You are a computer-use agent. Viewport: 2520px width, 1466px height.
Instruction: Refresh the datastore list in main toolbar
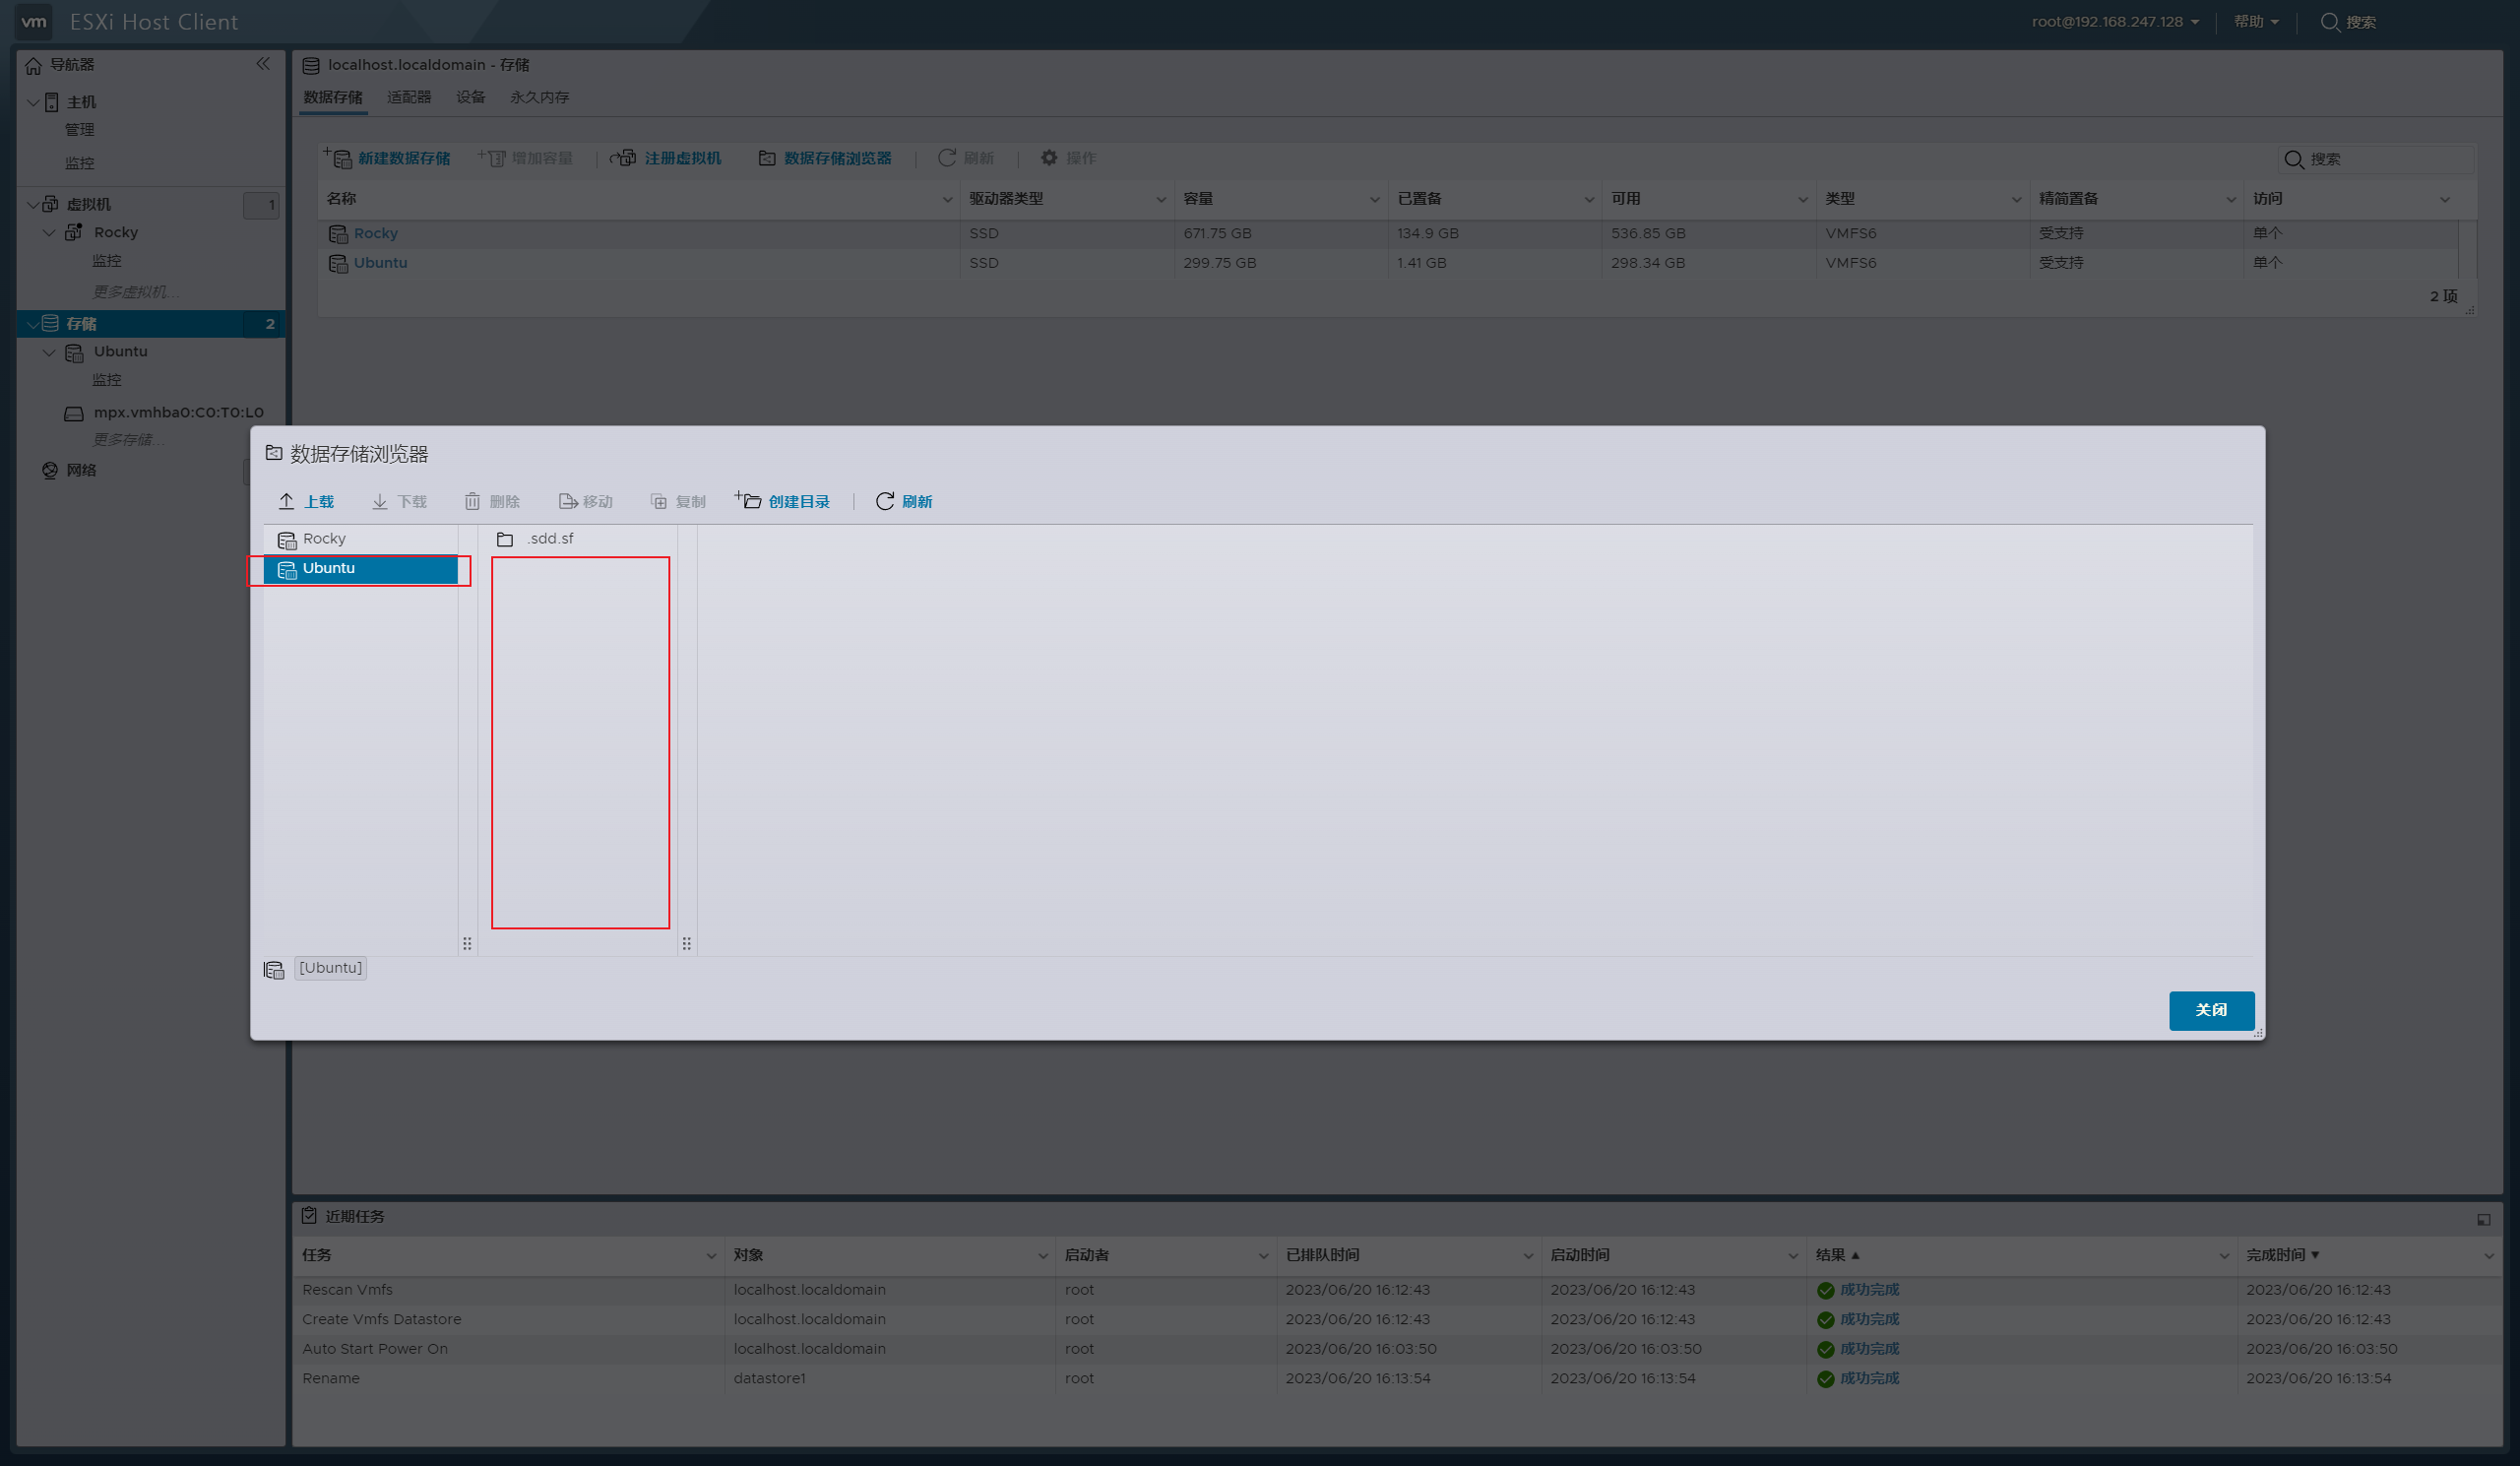pyautogui.click(x=966, y=158)
